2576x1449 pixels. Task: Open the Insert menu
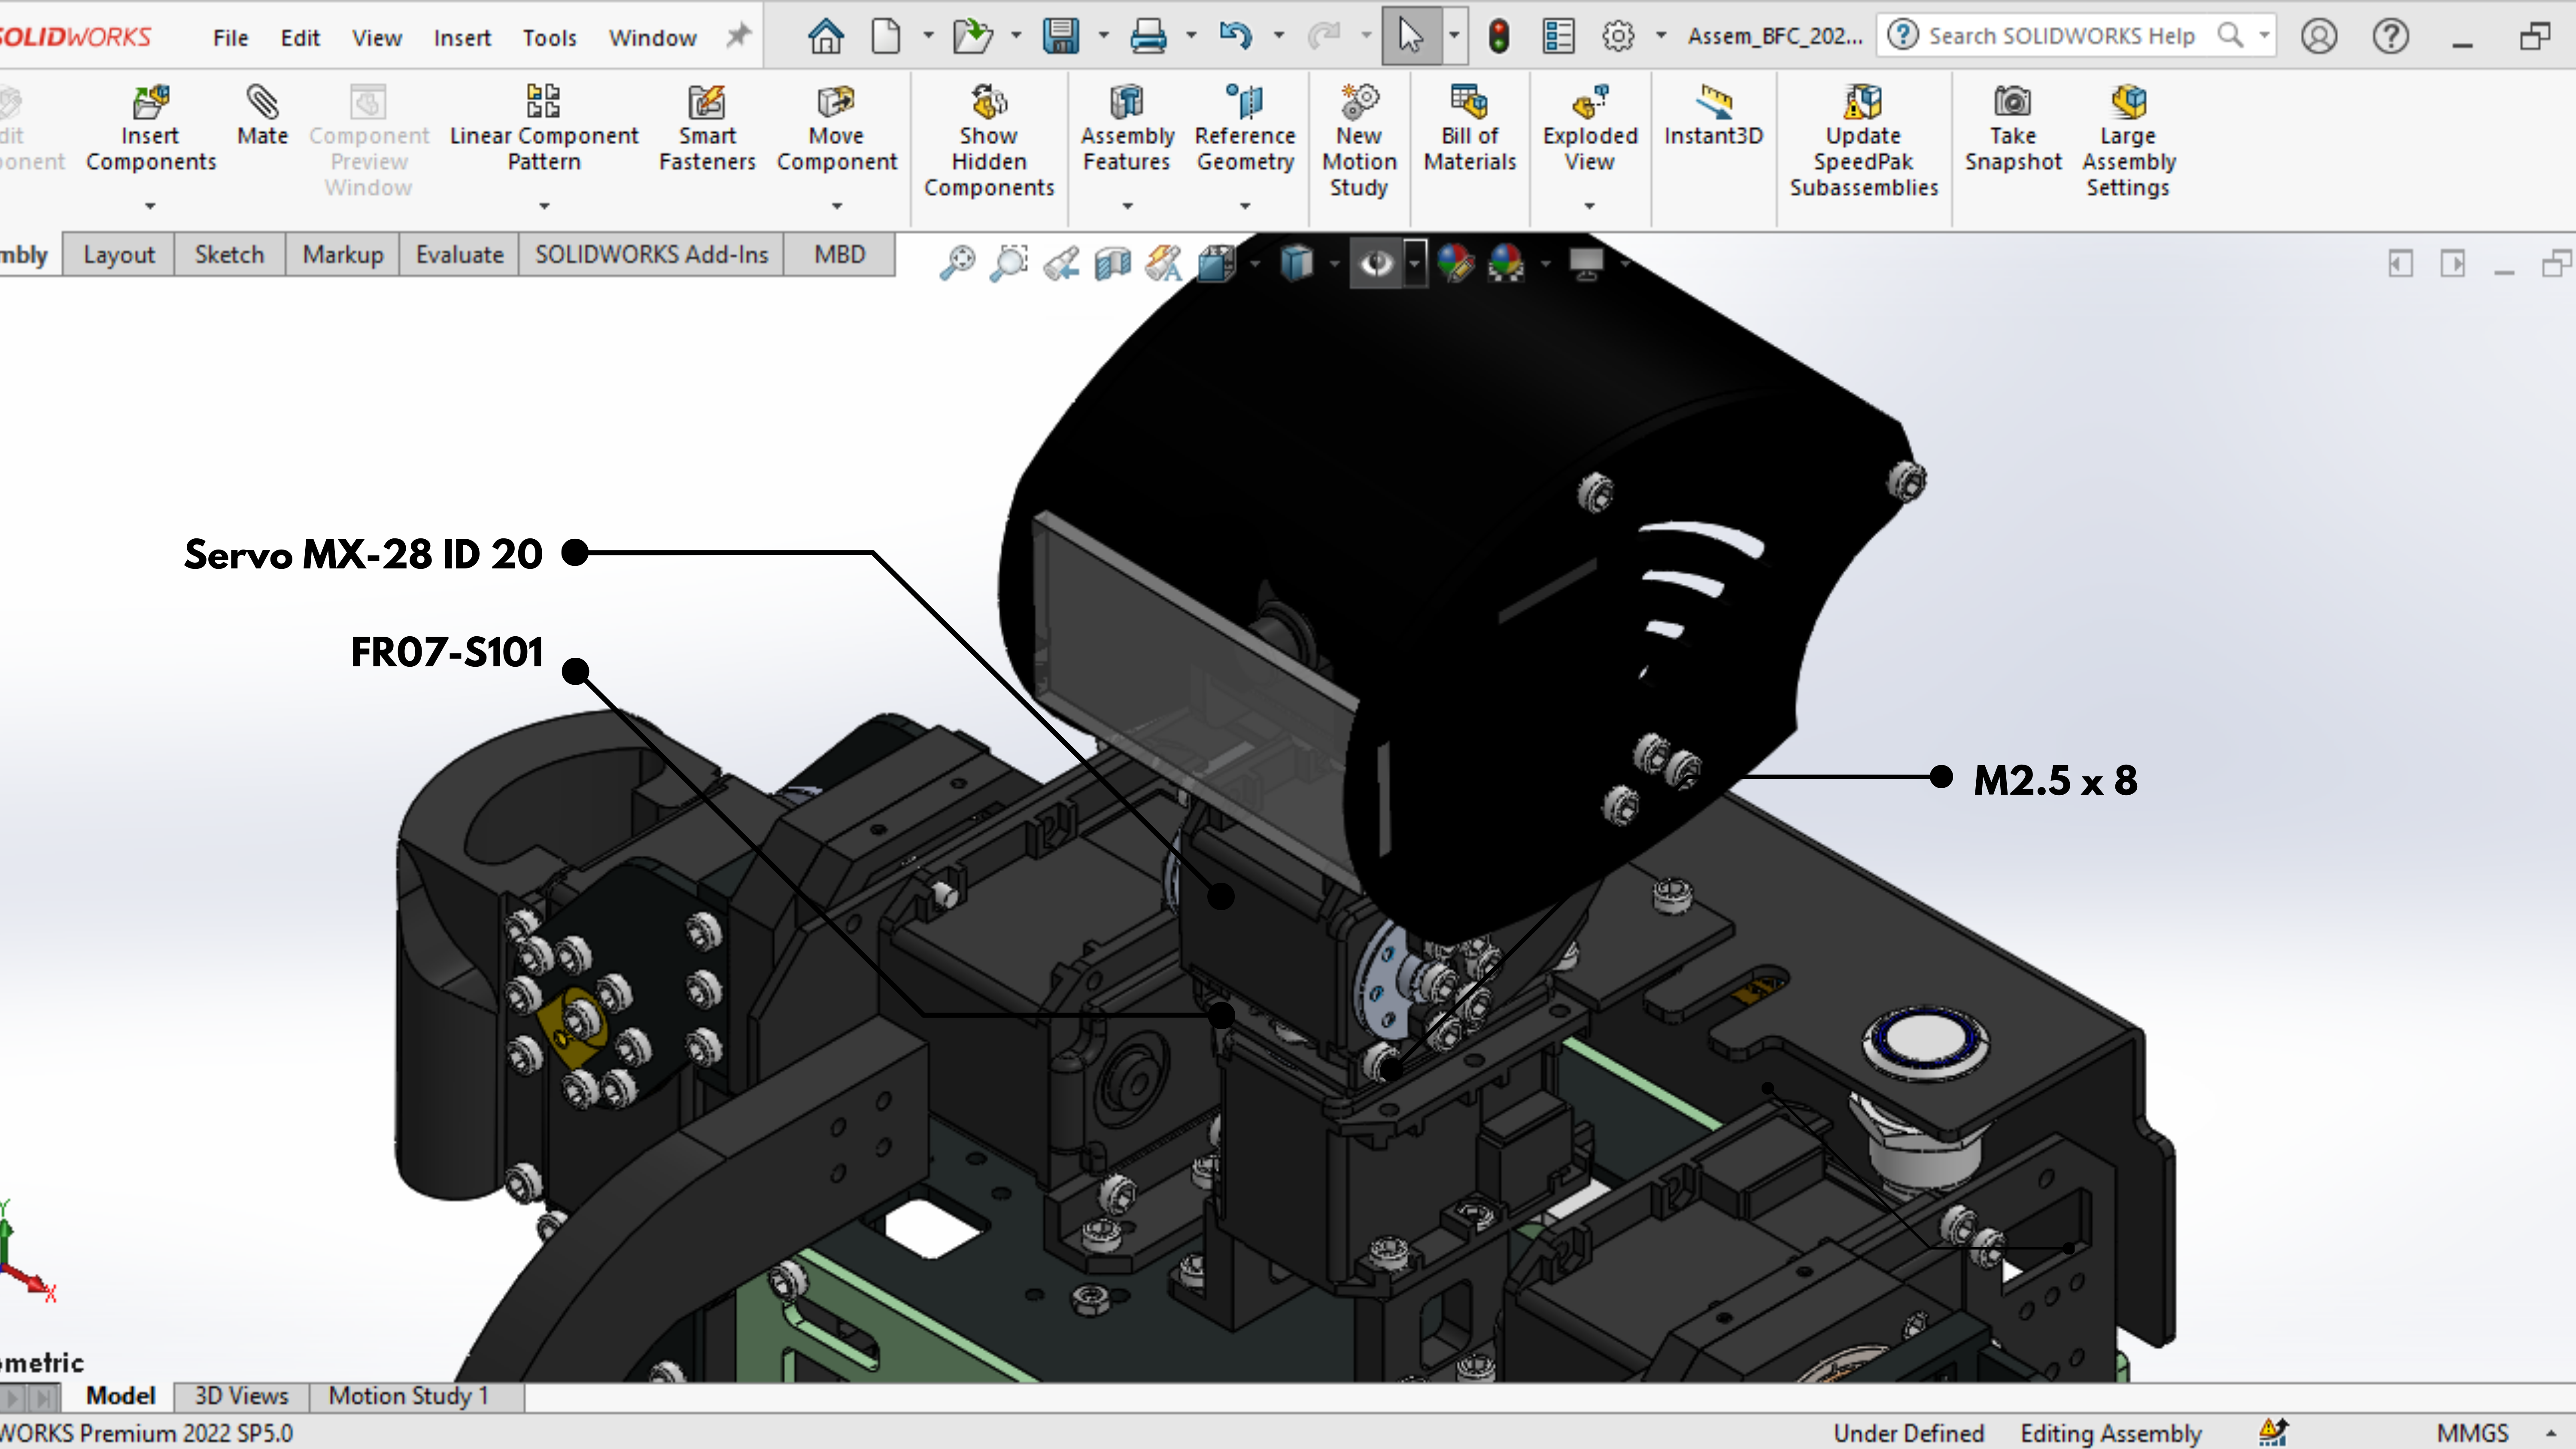462,38
